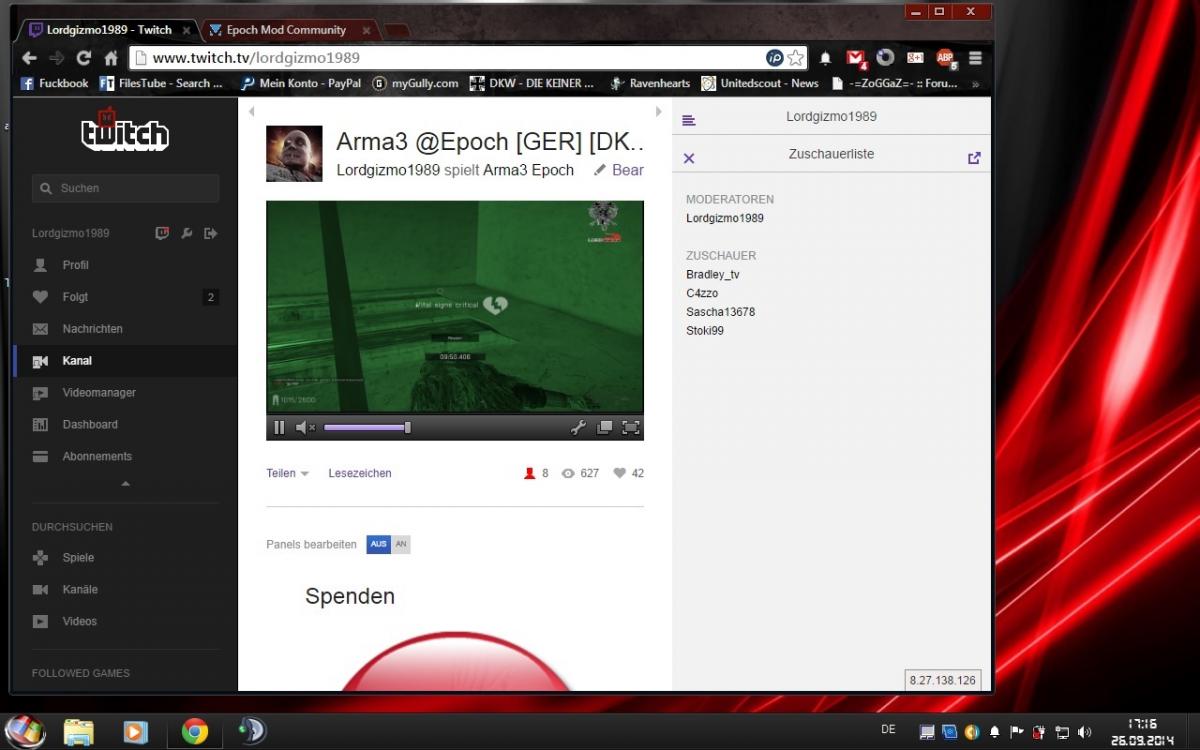Open the Google+ extension icon
The width and height of the screenshot is (1200, 750).
pos(915,58)
